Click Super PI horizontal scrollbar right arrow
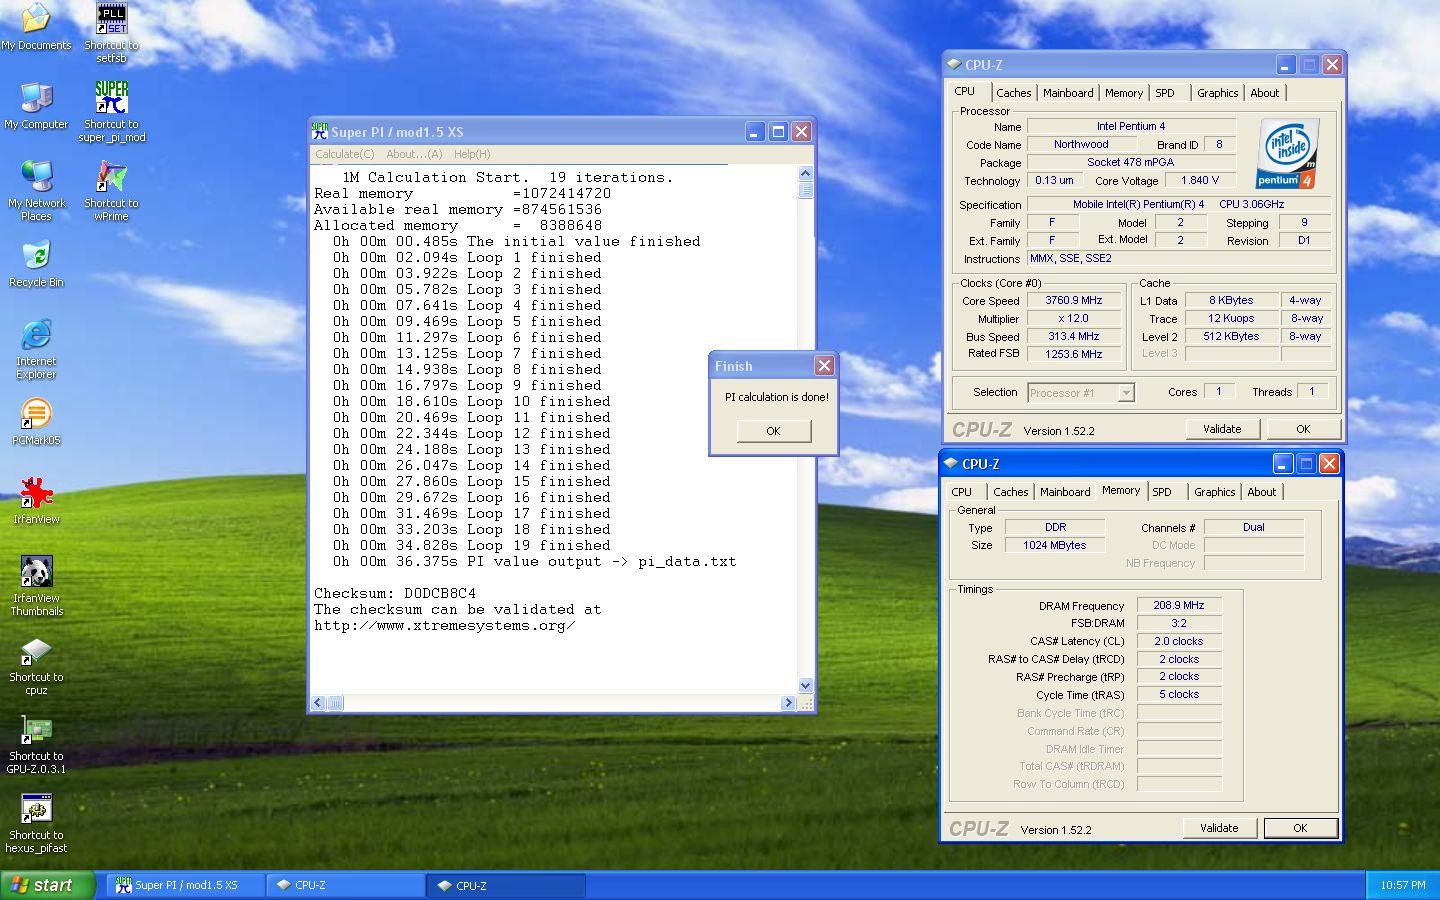This screenshot has height=900, width=1440. 788,703
